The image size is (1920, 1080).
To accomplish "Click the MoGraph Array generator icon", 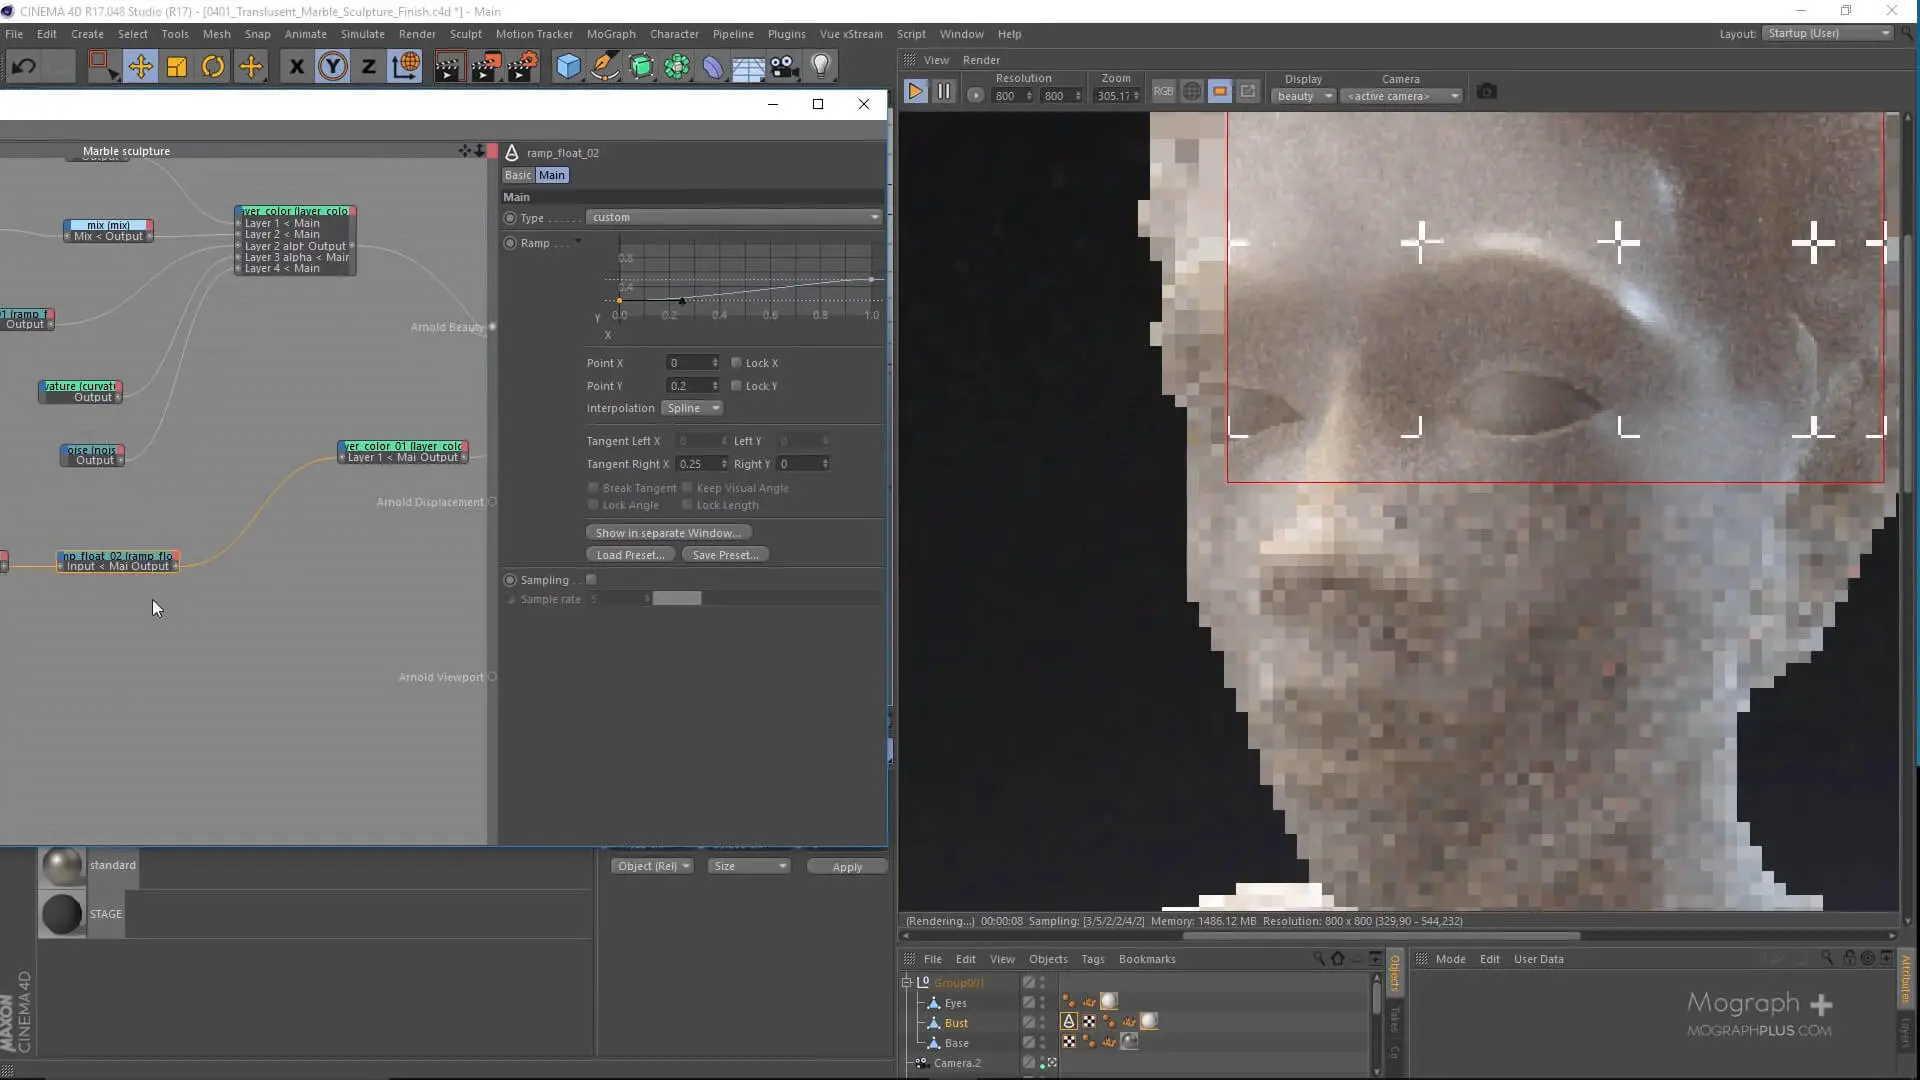I will [677, 67].
